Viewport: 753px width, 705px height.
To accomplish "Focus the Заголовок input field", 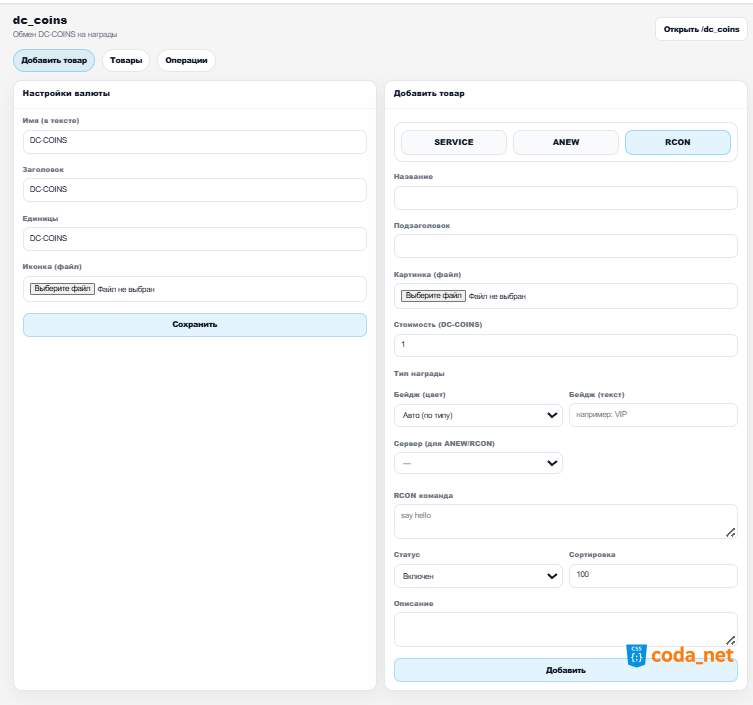I will click(195, 190).
